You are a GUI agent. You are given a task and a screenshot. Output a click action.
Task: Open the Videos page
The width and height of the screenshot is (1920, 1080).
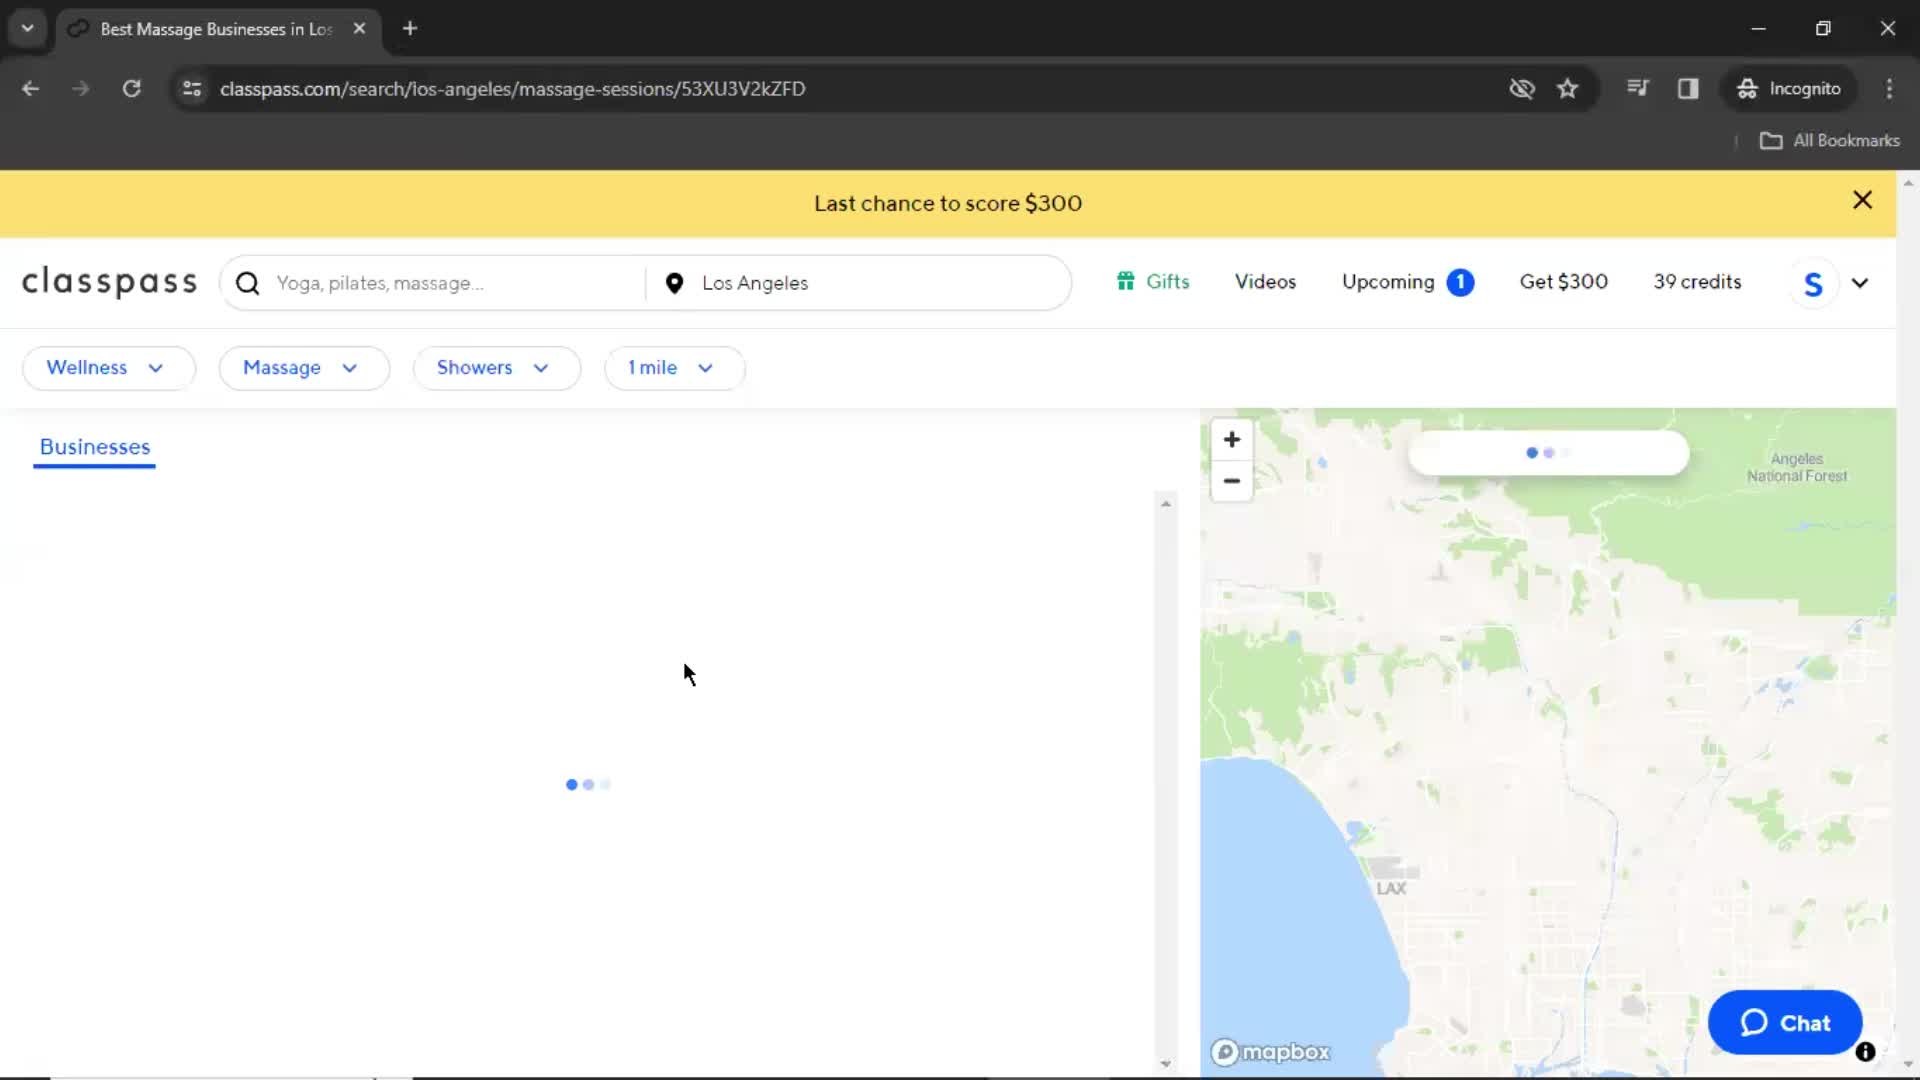[x=1265, y=282]
